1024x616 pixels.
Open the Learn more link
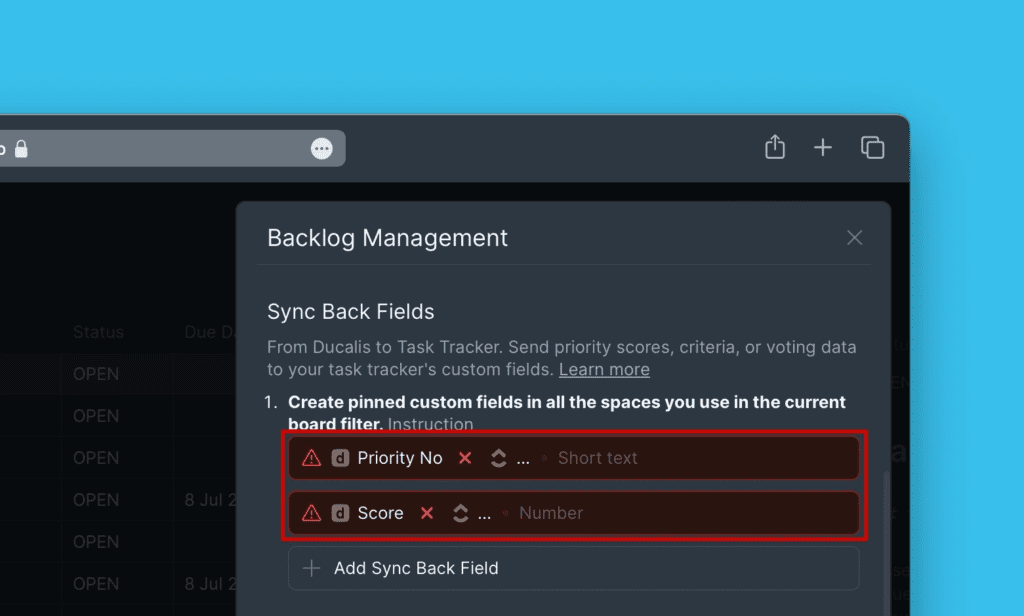pyautogui.click(x=604, y=370)
